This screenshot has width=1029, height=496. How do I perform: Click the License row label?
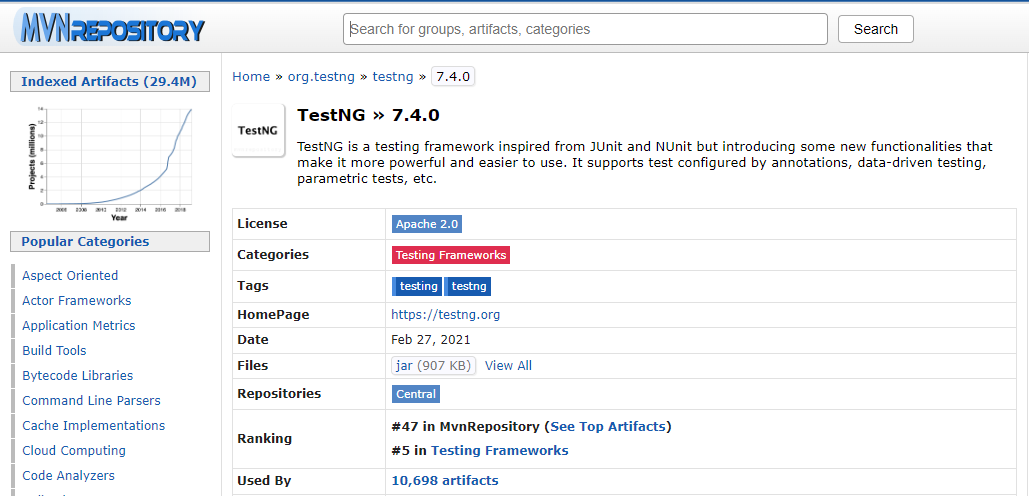click(x=262, y=224)
